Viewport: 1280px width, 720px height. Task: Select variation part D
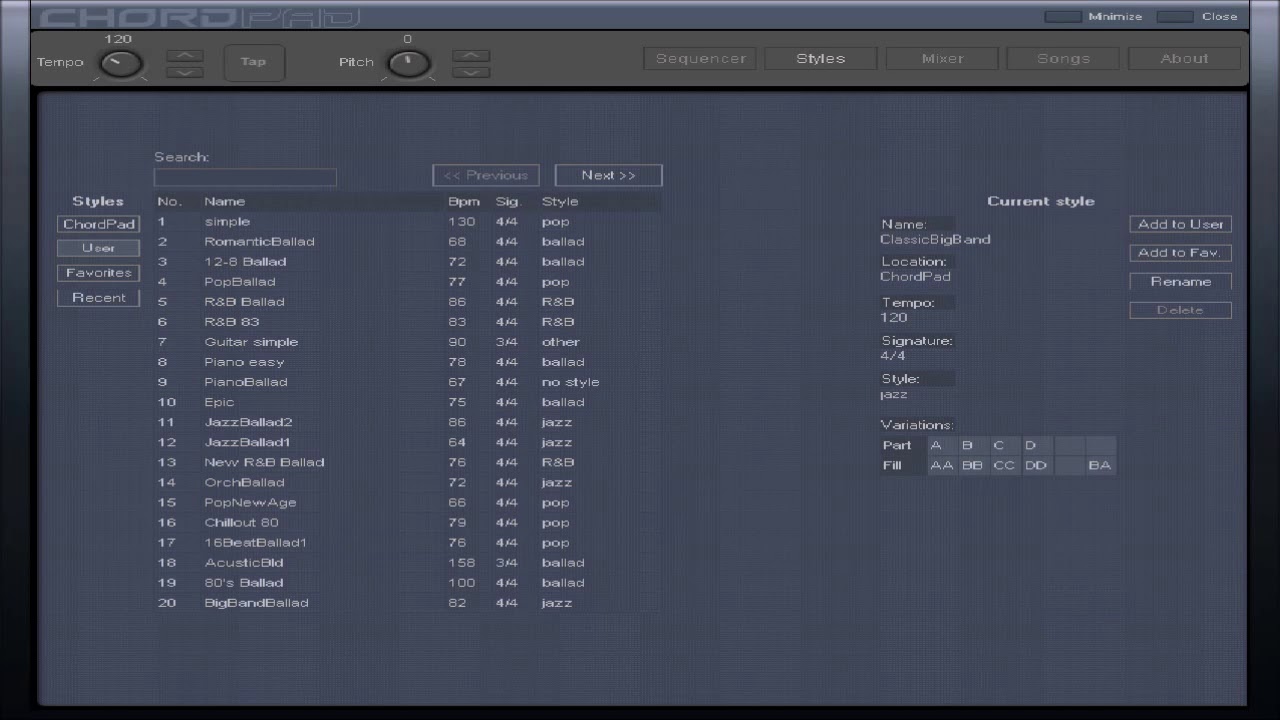[x=1037, y=445]
